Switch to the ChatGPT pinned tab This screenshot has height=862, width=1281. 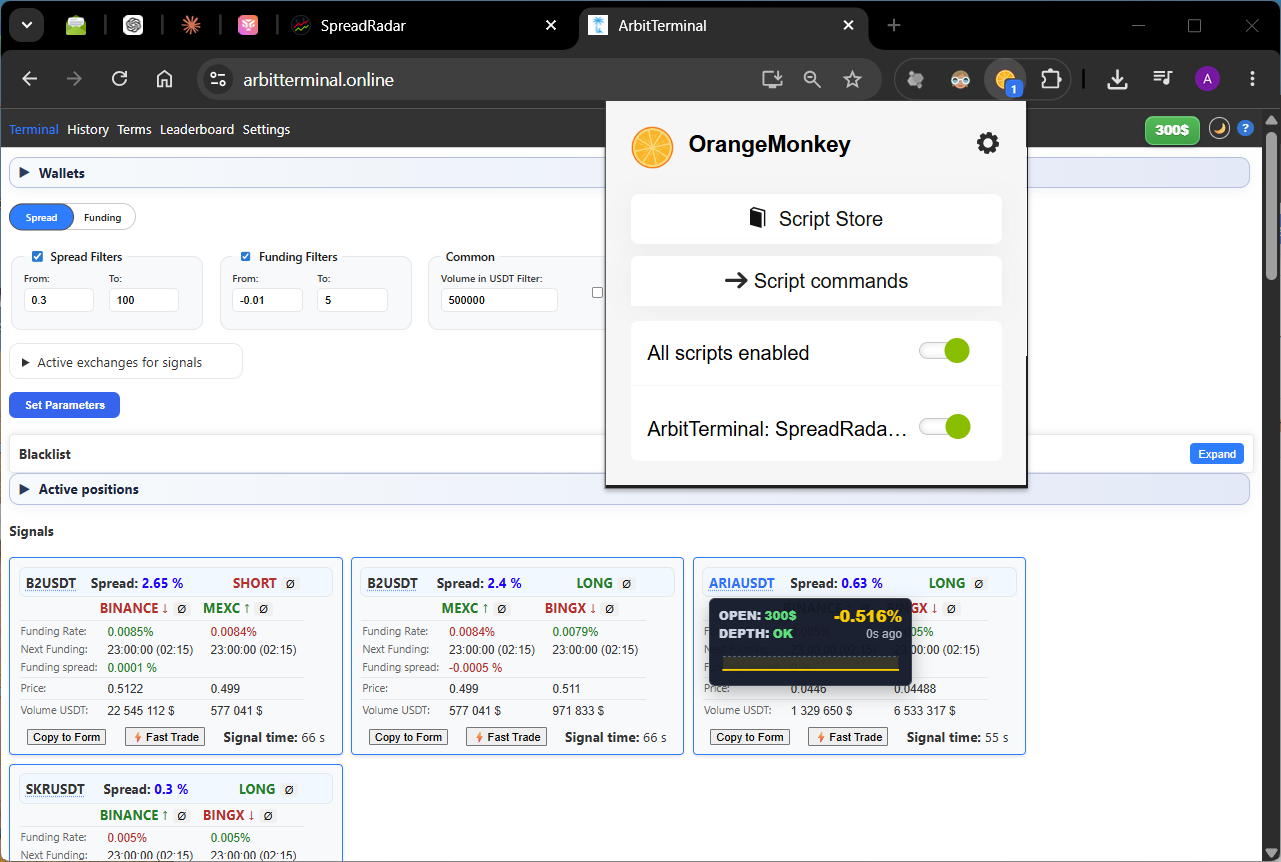133,26
